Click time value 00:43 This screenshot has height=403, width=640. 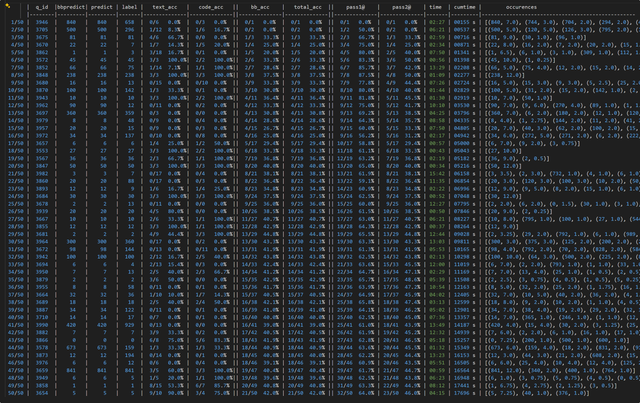coord(436,151)
